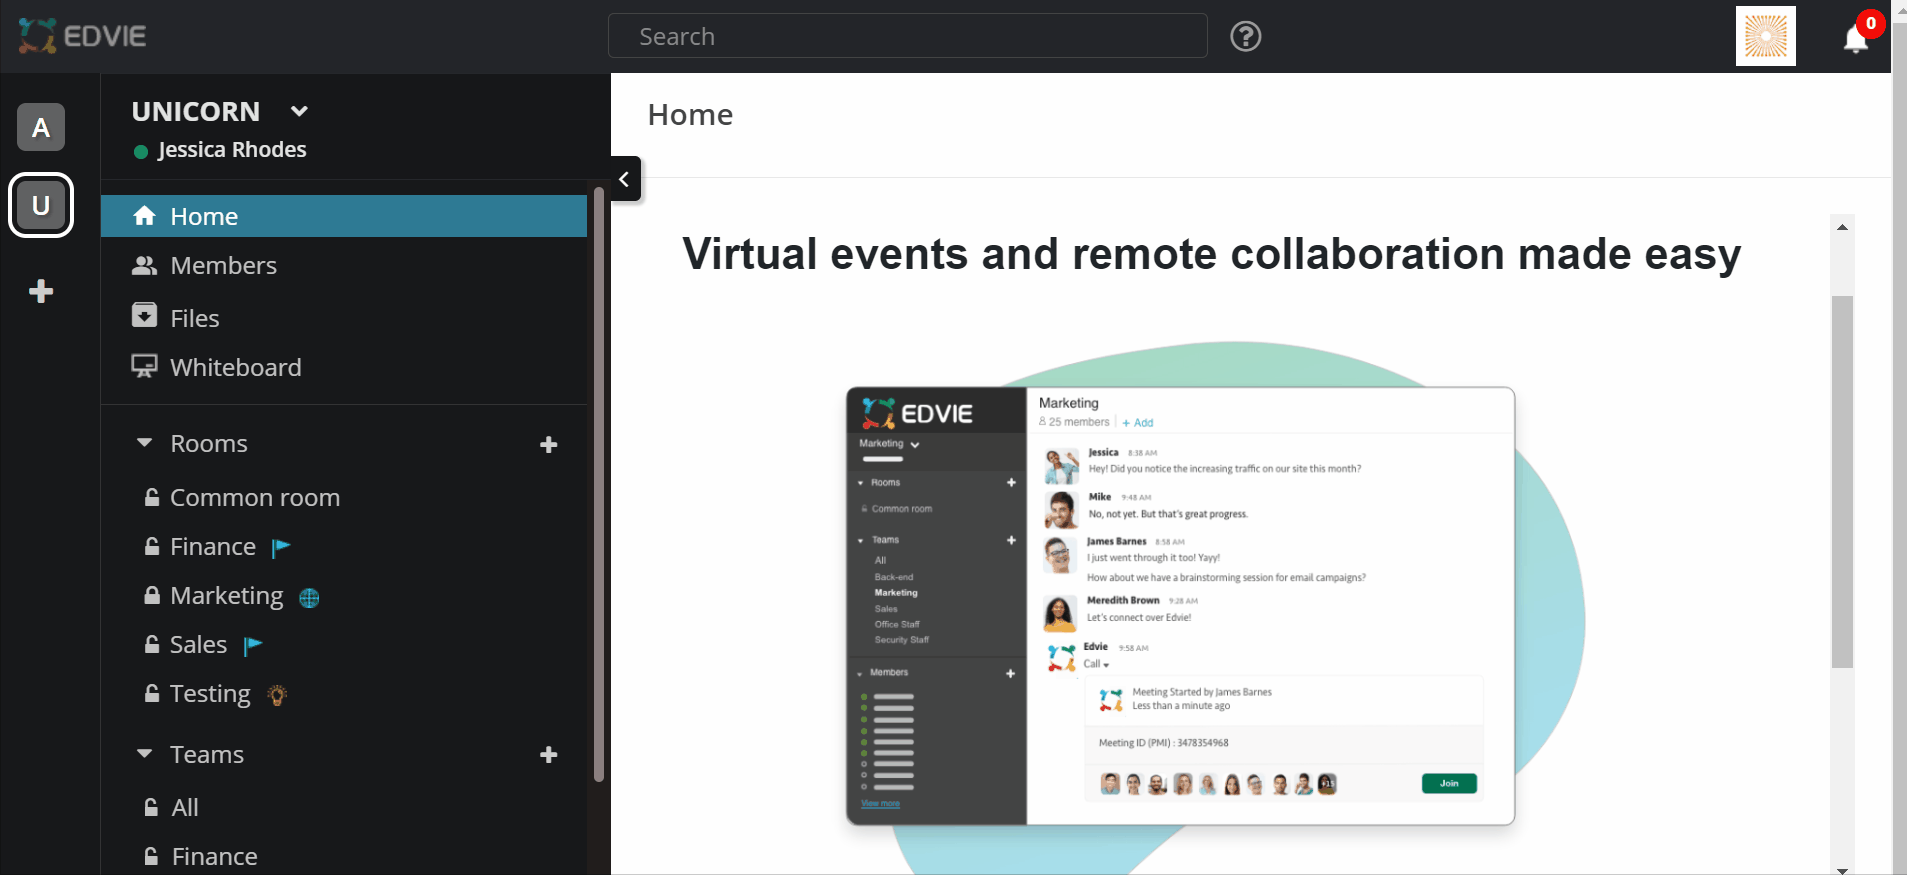The image size is (1907, 875).
Task: Open the UNICORN workspace dropdown
Action: coord(299,111)
